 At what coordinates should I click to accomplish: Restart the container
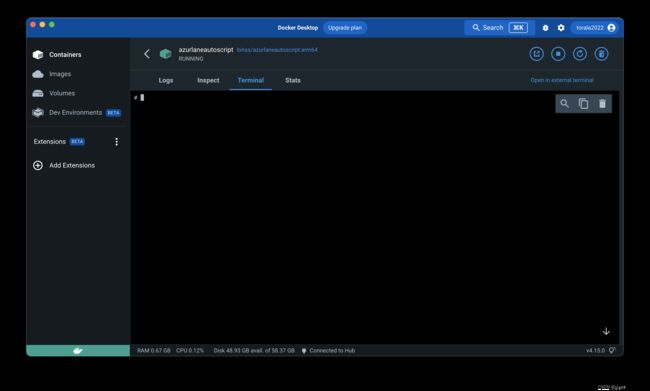point(580,54)
